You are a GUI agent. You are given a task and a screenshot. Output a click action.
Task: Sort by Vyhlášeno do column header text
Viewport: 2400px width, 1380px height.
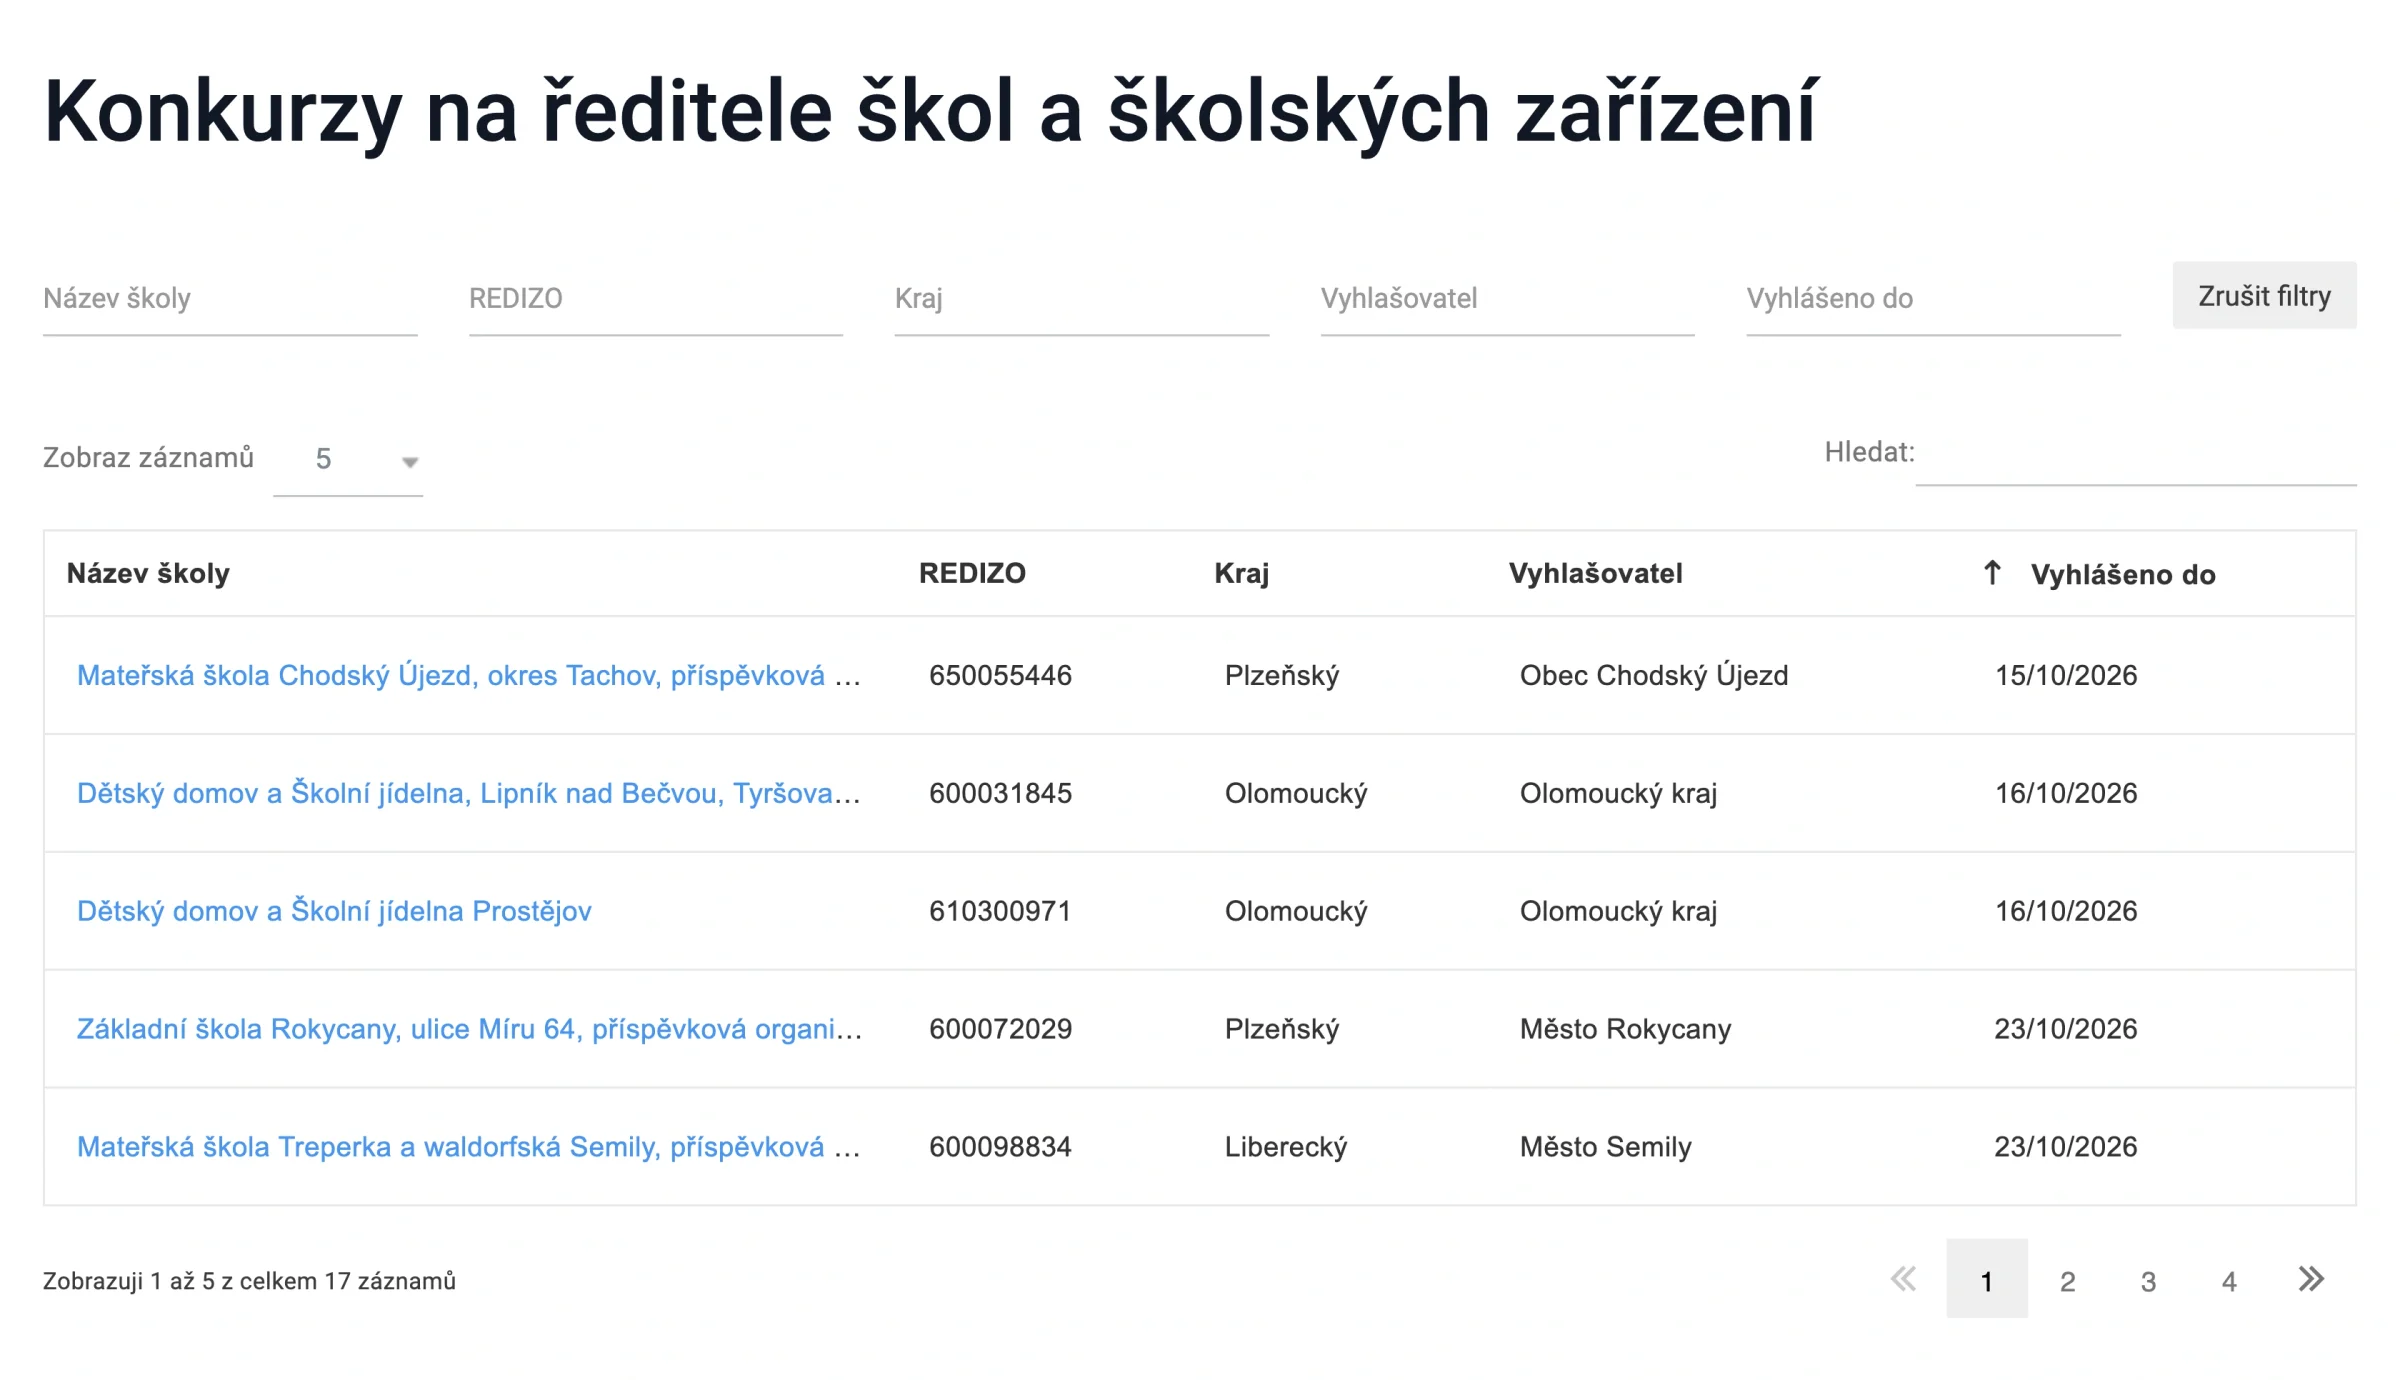pyautogui.click(x=2123, y=575)
